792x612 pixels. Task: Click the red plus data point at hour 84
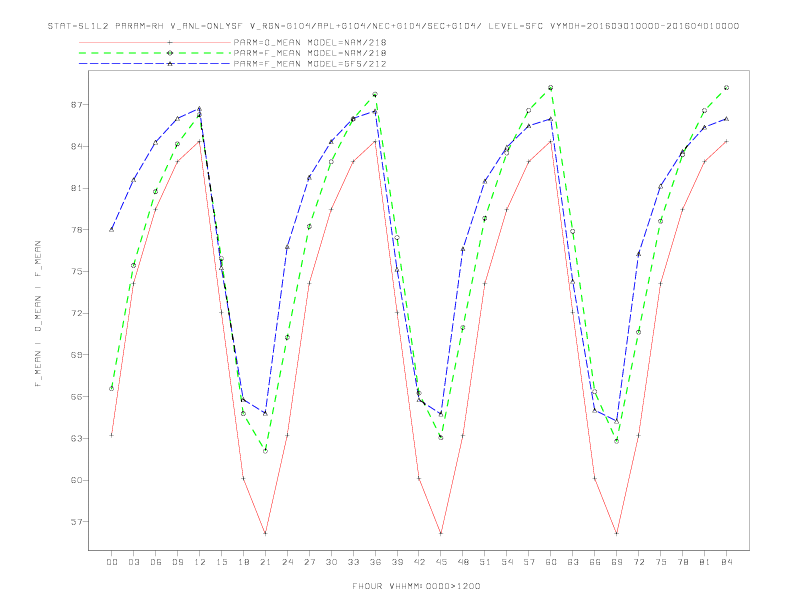coord(726,141)
